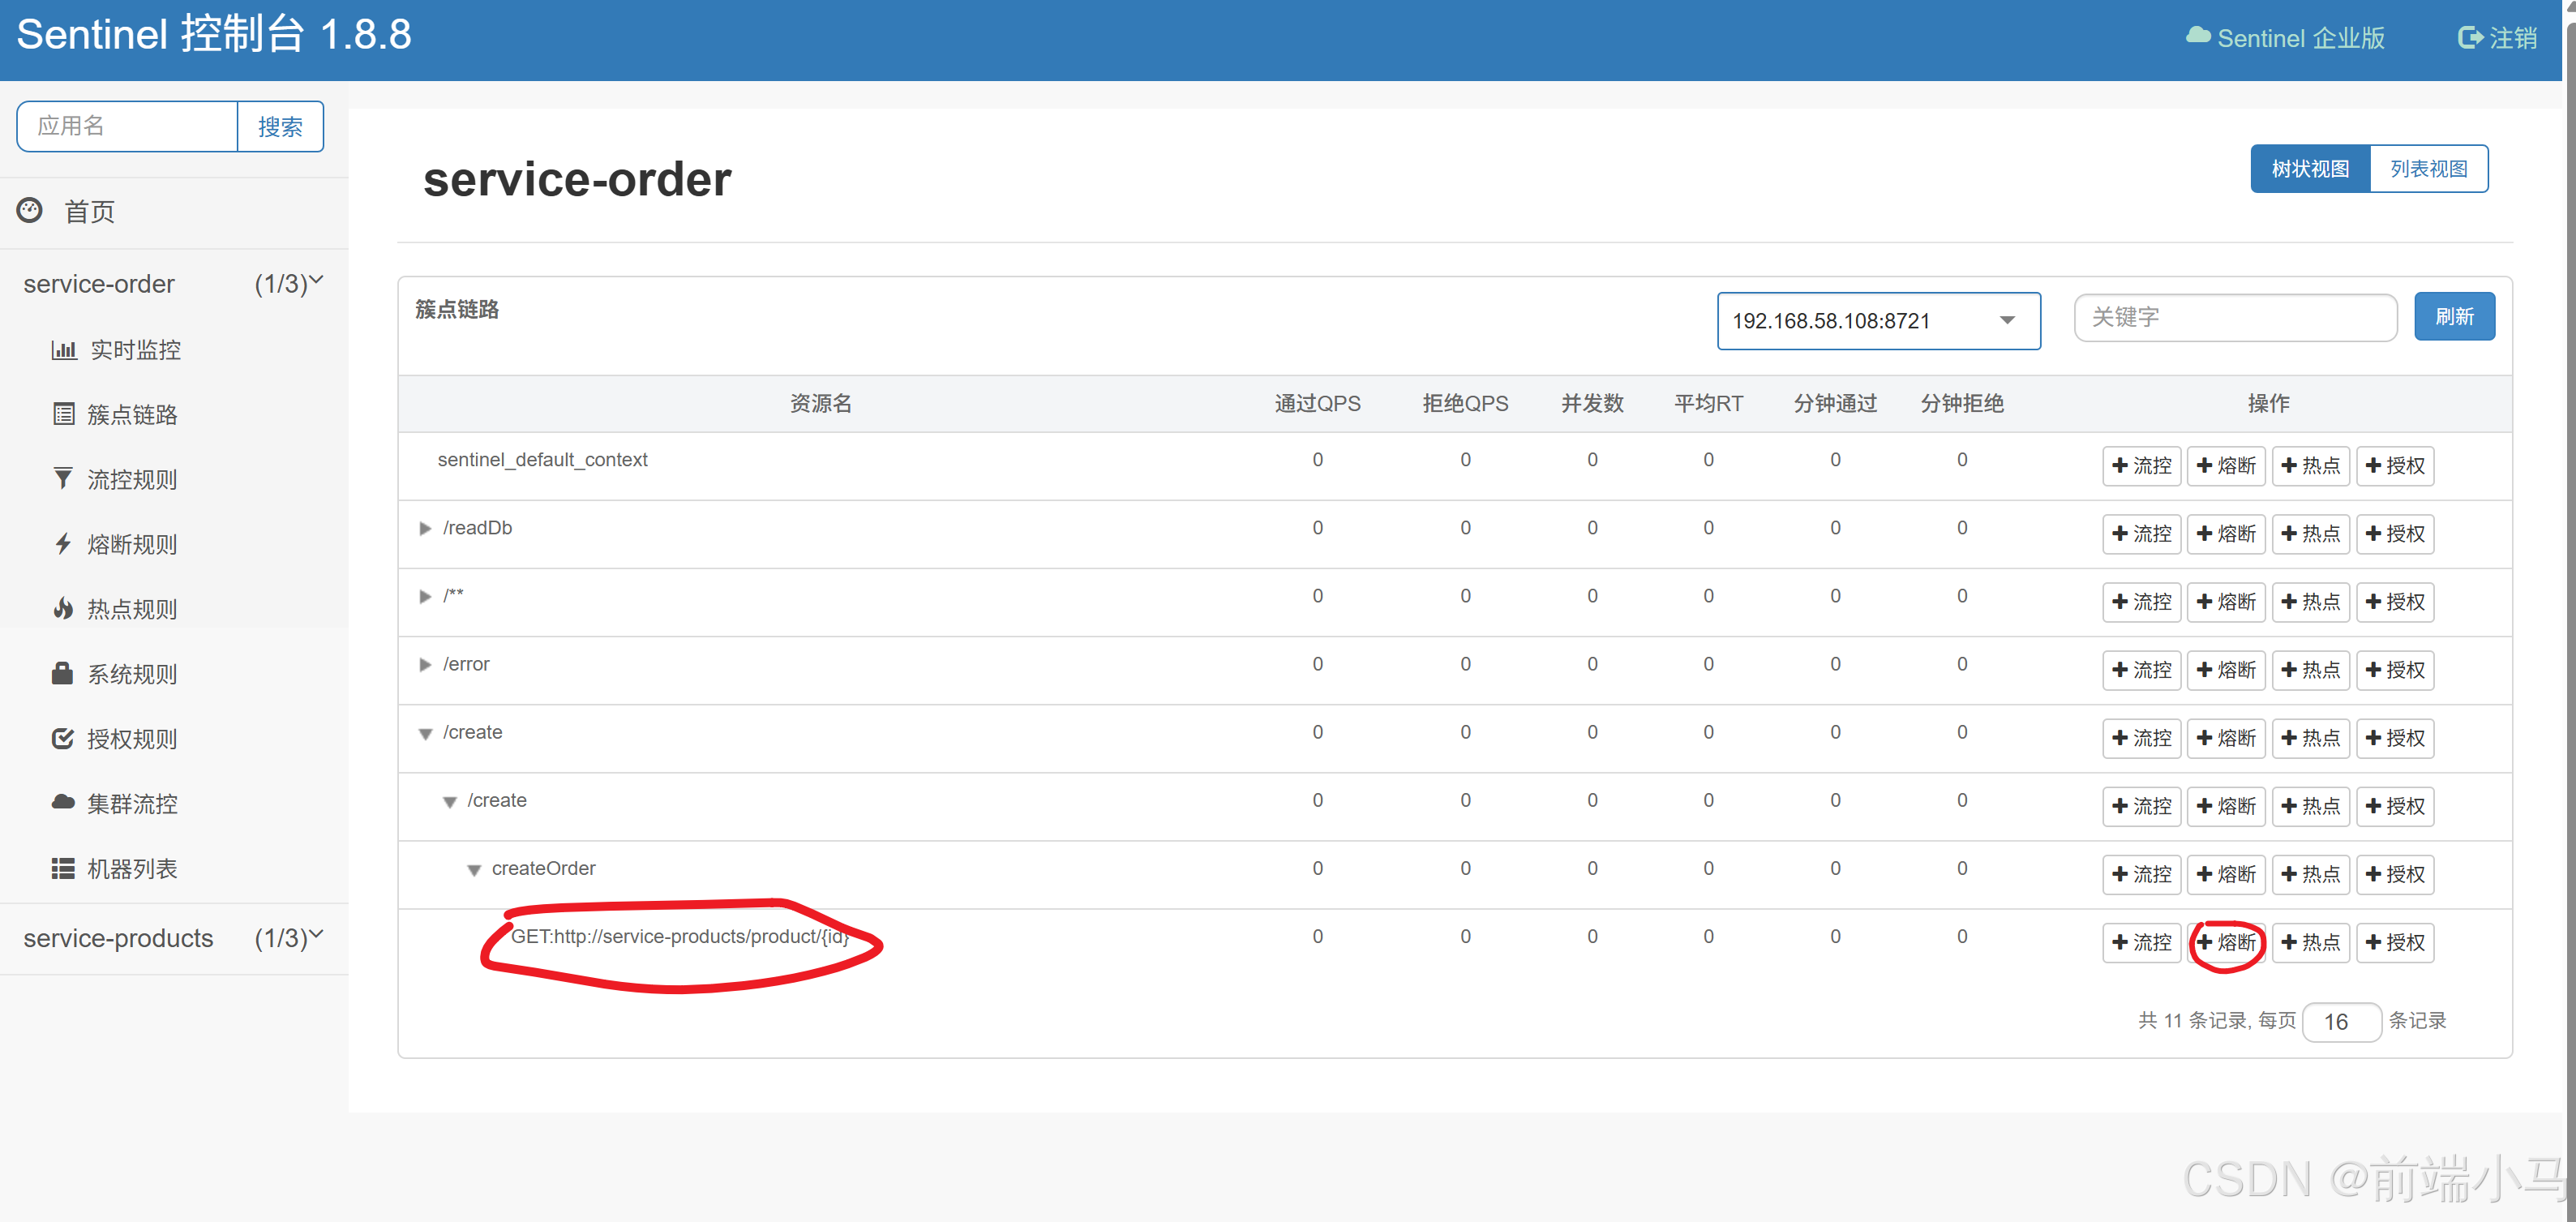2576x1222 pixels.
Task: Click the cloud icon beside Sentinel 企业版
Action: [x=2198, y=36]
